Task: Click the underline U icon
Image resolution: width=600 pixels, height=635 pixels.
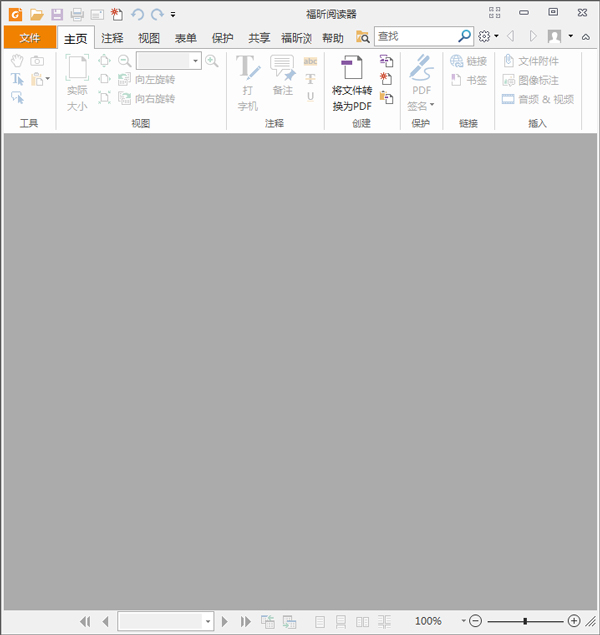Action: click(x=310, y=97)
